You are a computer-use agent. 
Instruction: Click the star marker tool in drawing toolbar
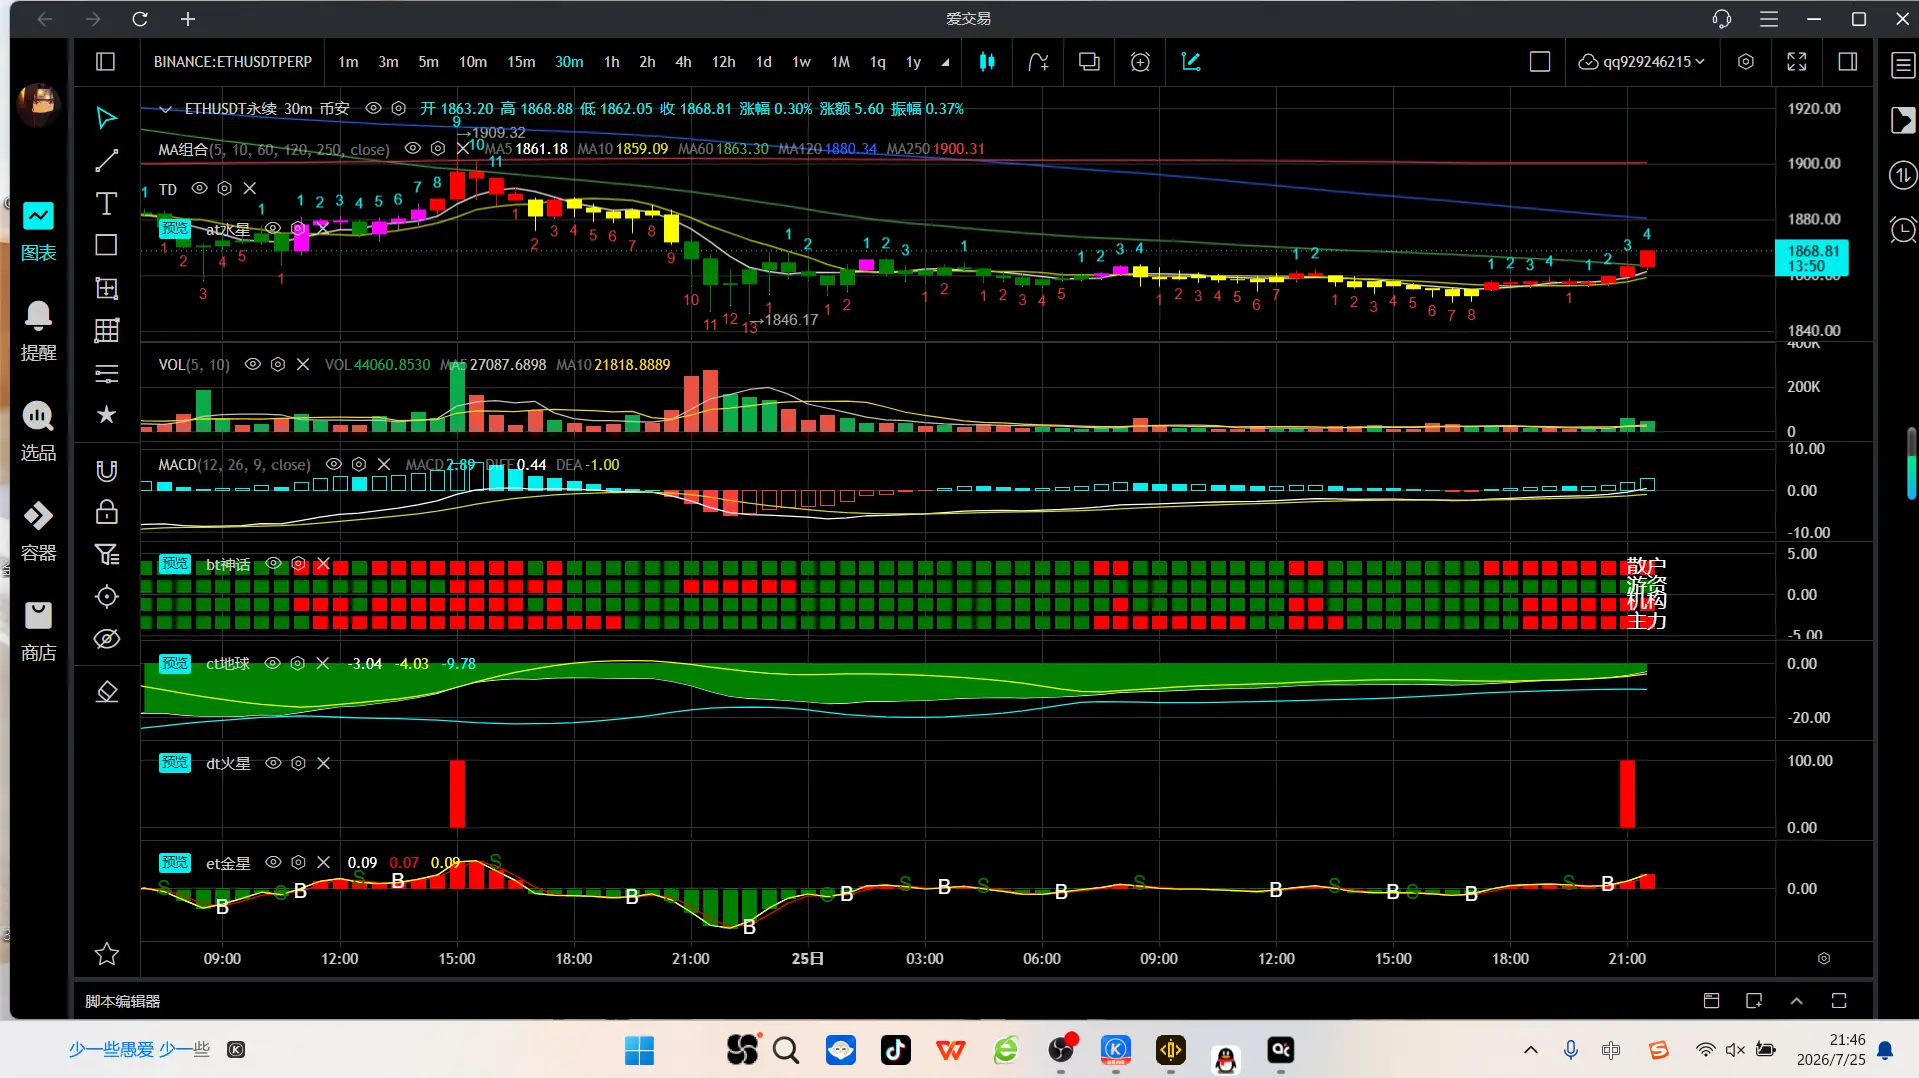[106, 415]
